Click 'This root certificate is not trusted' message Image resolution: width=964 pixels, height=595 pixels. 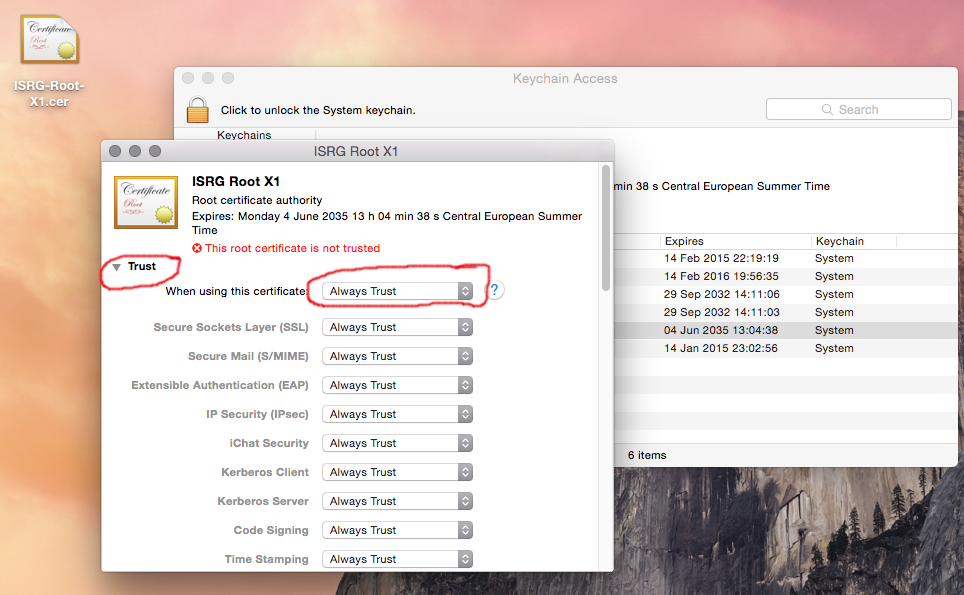(292, 248)
